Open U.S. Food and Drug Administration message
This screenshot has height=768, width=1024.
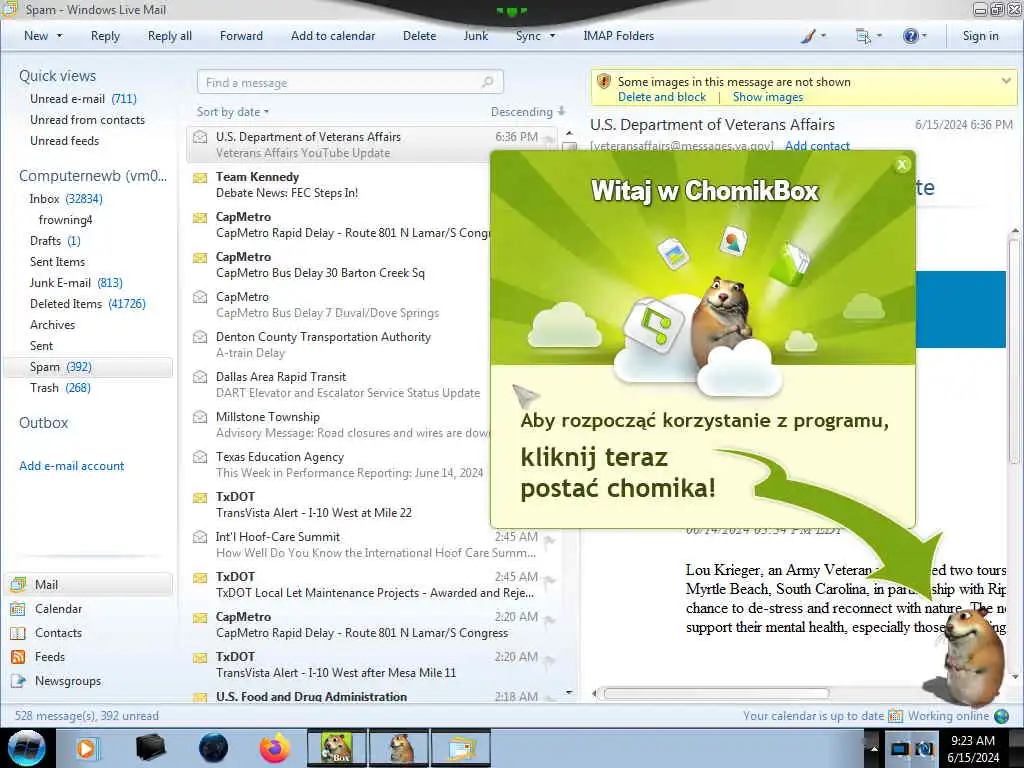pos(374,696)
